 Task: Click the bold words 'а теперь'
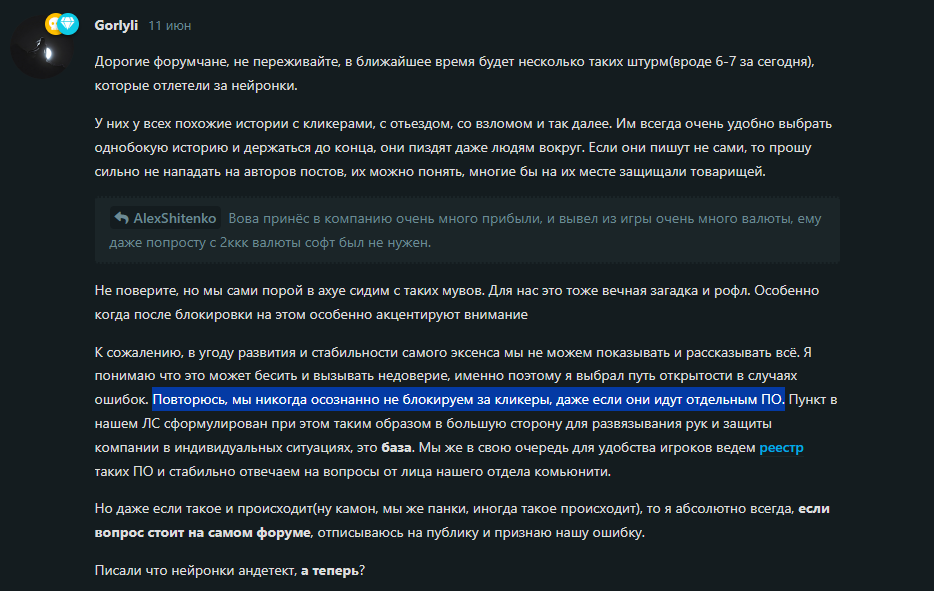tap(329, 570)
